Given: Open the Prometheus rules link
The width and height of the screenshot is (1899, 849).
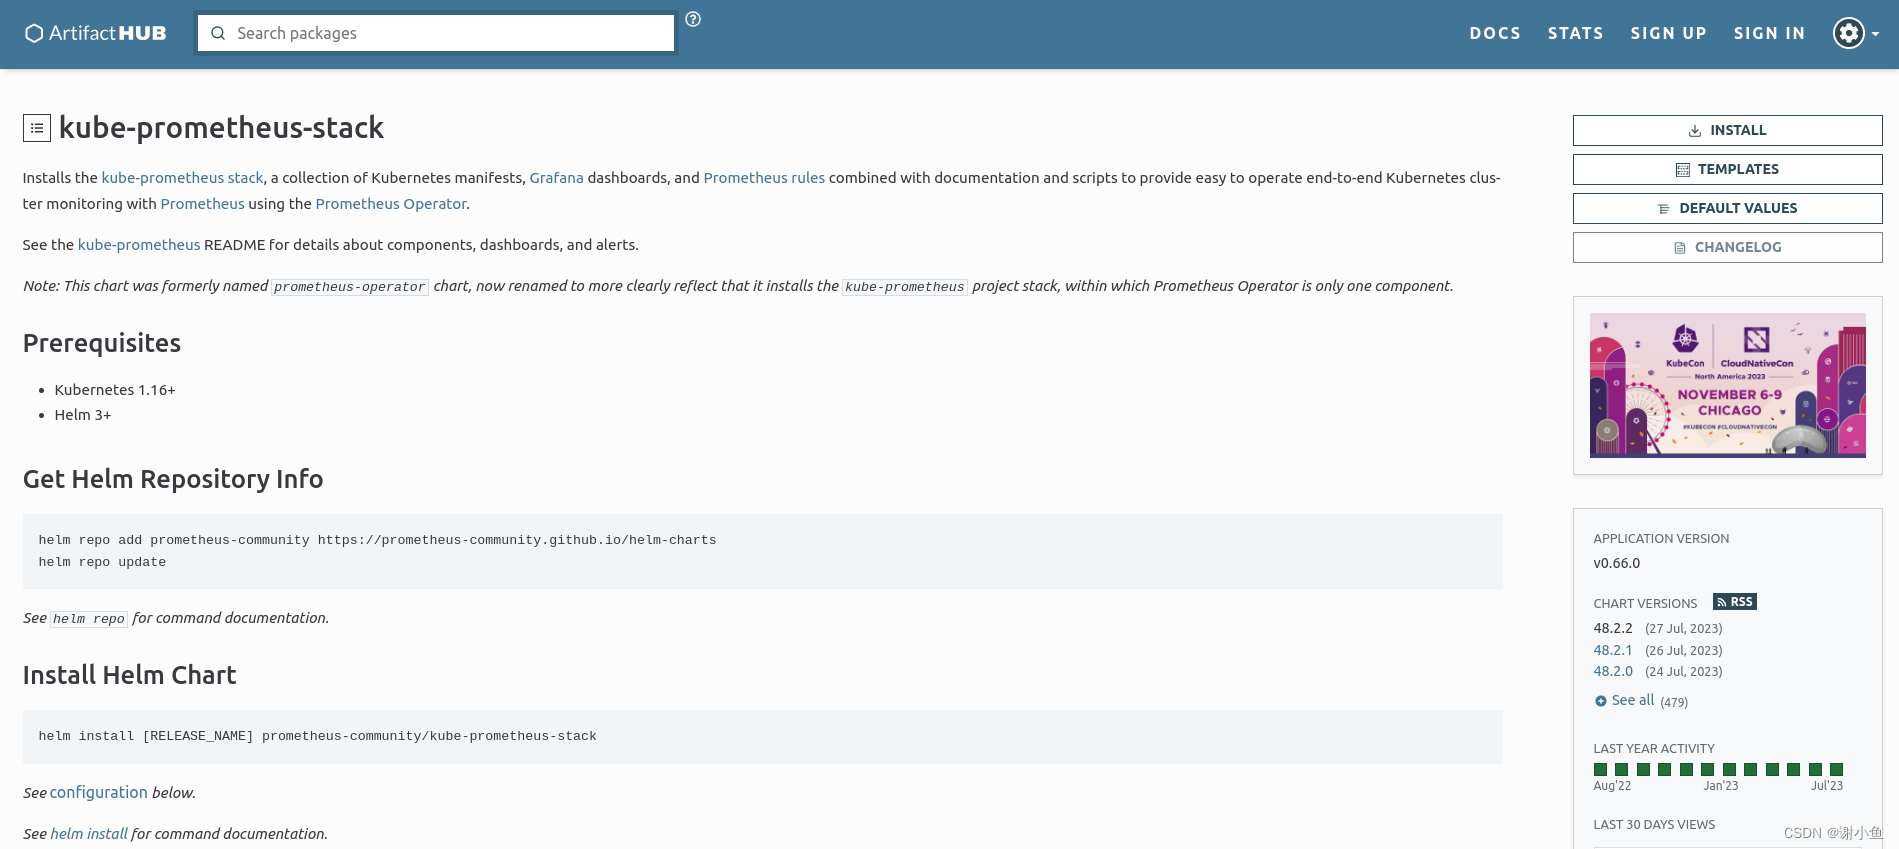Looking at the screenshot, I should pyautogui.click(x=764, y=178).
